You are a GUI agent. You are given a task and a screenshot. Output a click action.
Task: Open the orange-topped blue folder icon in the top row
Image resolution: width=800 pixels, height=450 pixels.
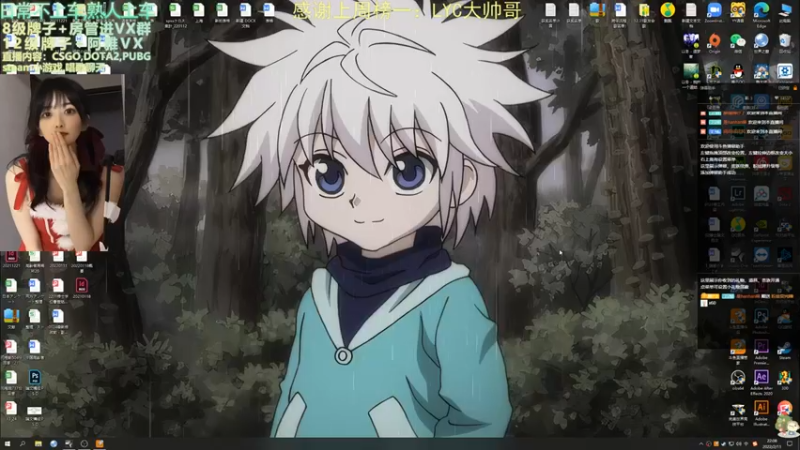click(597, 10)
